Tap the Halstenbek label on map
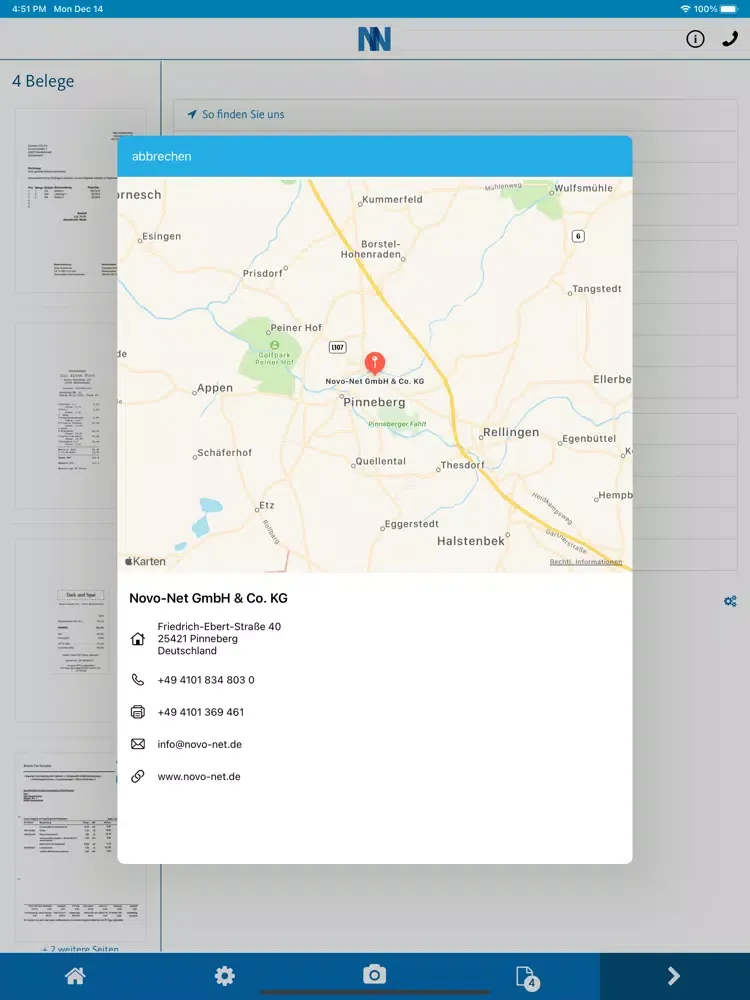750x1000 pixels. tap(471, 541)
